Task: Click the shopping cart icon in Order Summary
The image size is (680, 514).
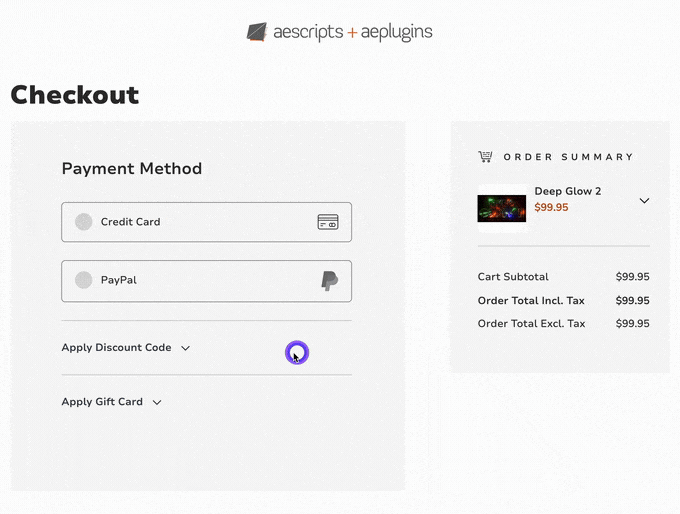Action: pyautogui.click(x=485, y=157)
